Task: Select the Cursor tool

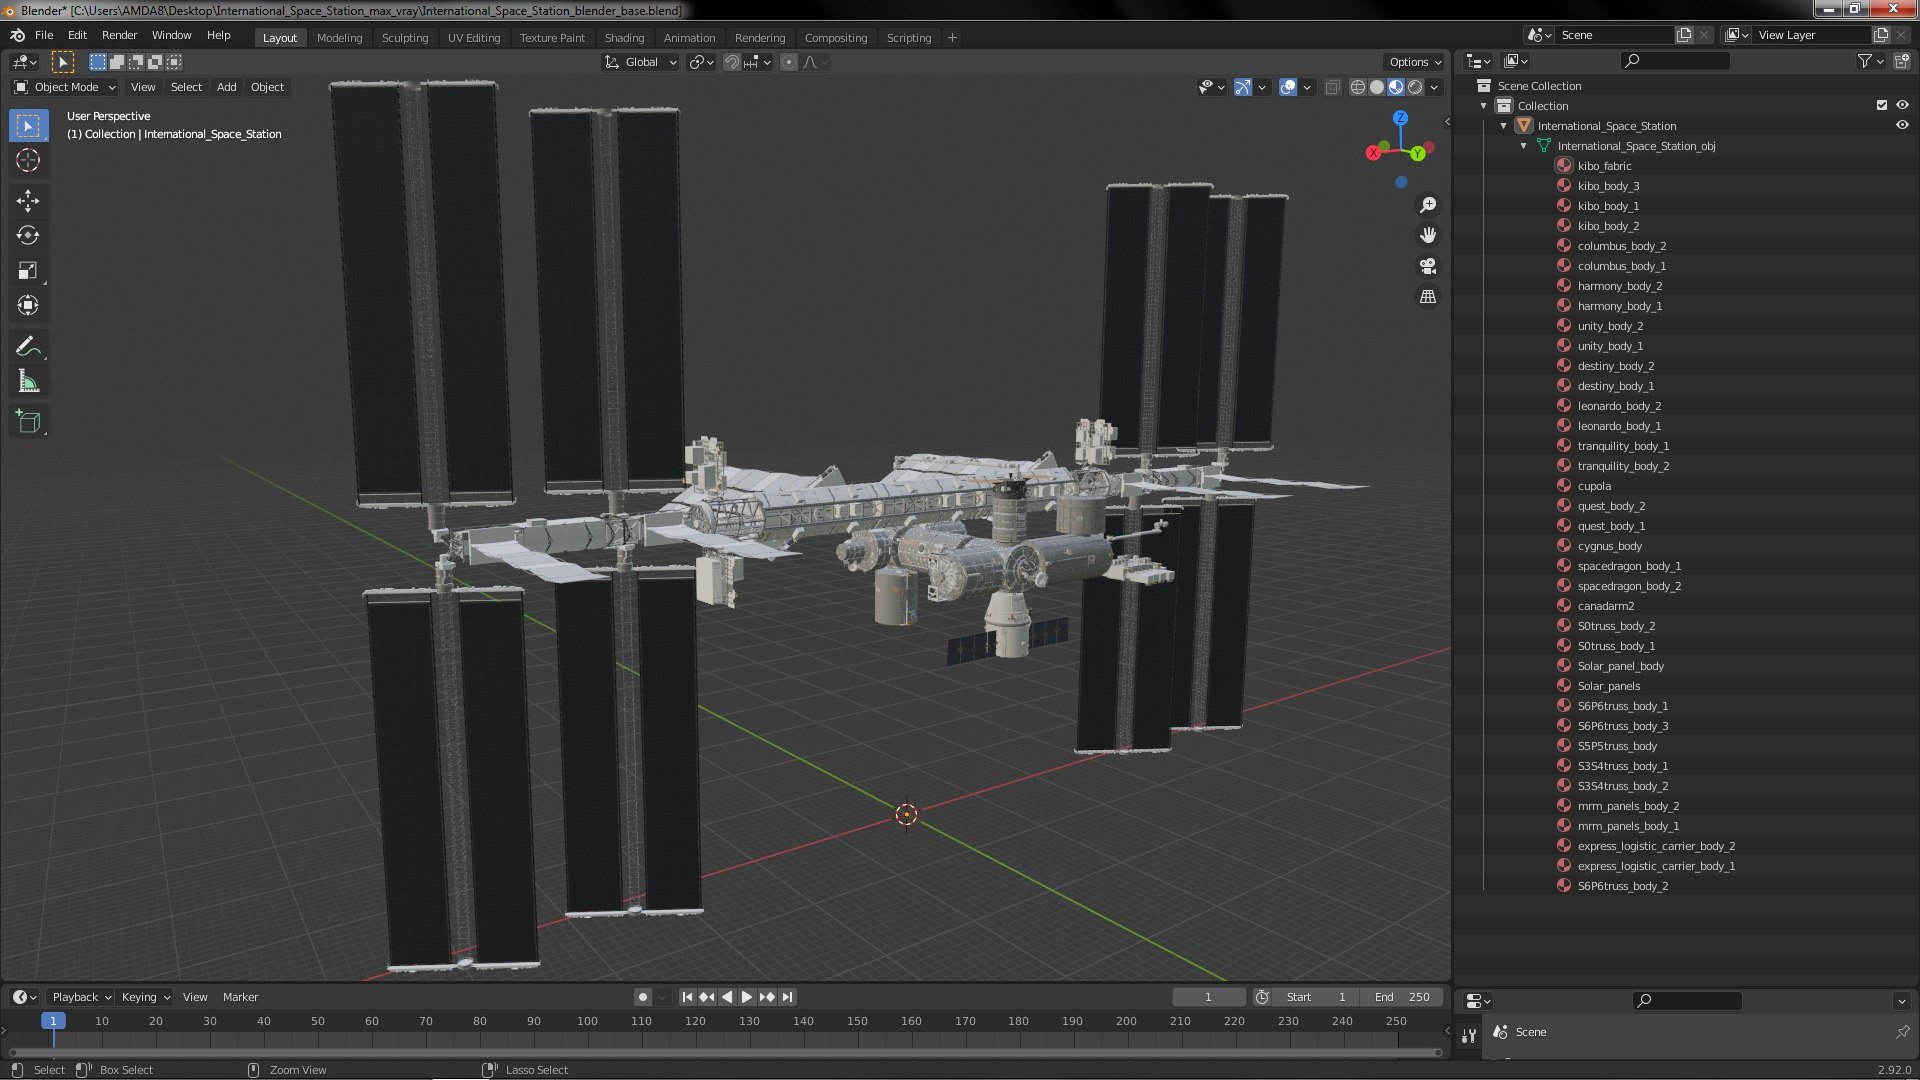Action: tap(28, 160)
